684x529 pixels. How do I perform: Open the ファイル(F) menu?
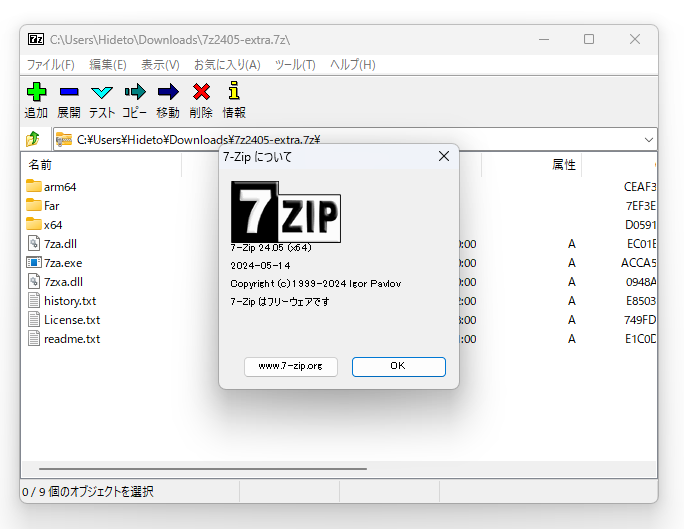(51, 65)
